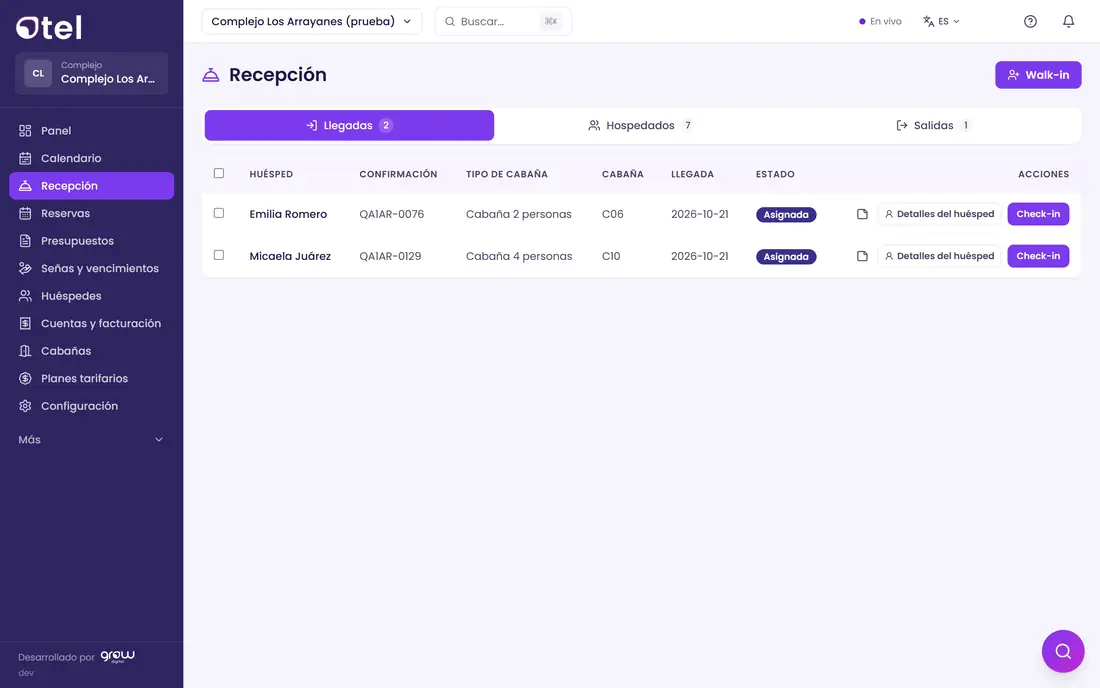Viewport: 1100px width, 688px height.
Task: Click Asignada badge for Emilia Romero
Action: tap(786, 215)
